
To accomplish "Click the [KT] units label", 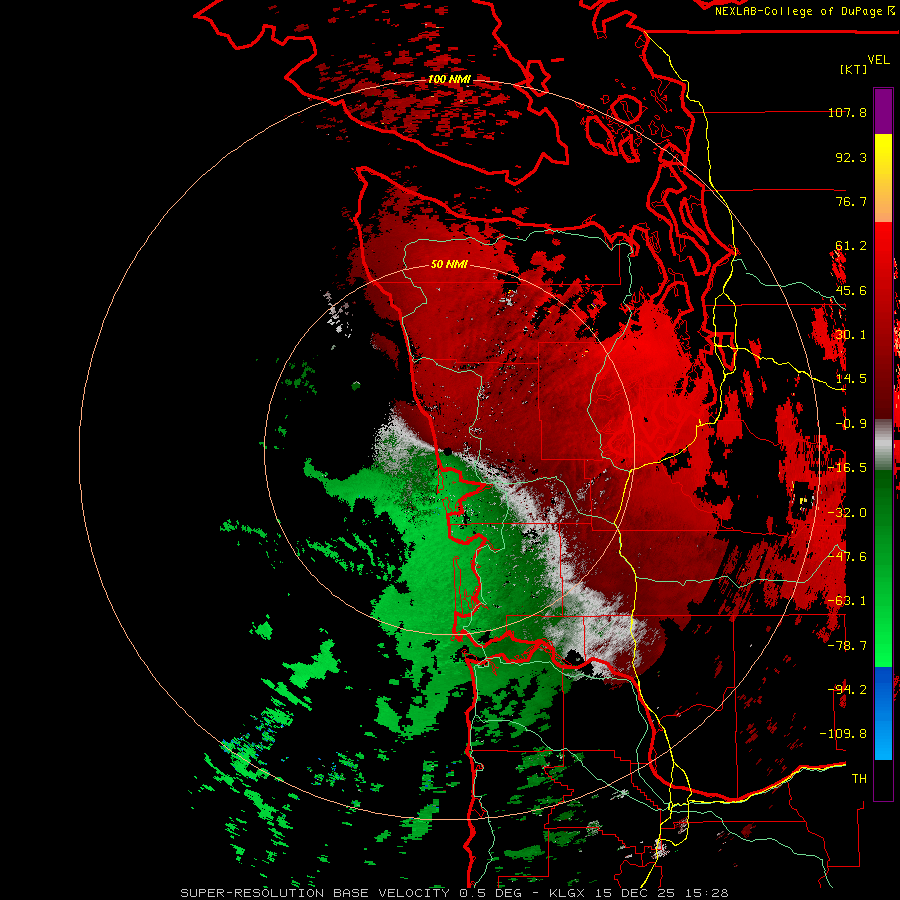I will (x=854, y=69).
